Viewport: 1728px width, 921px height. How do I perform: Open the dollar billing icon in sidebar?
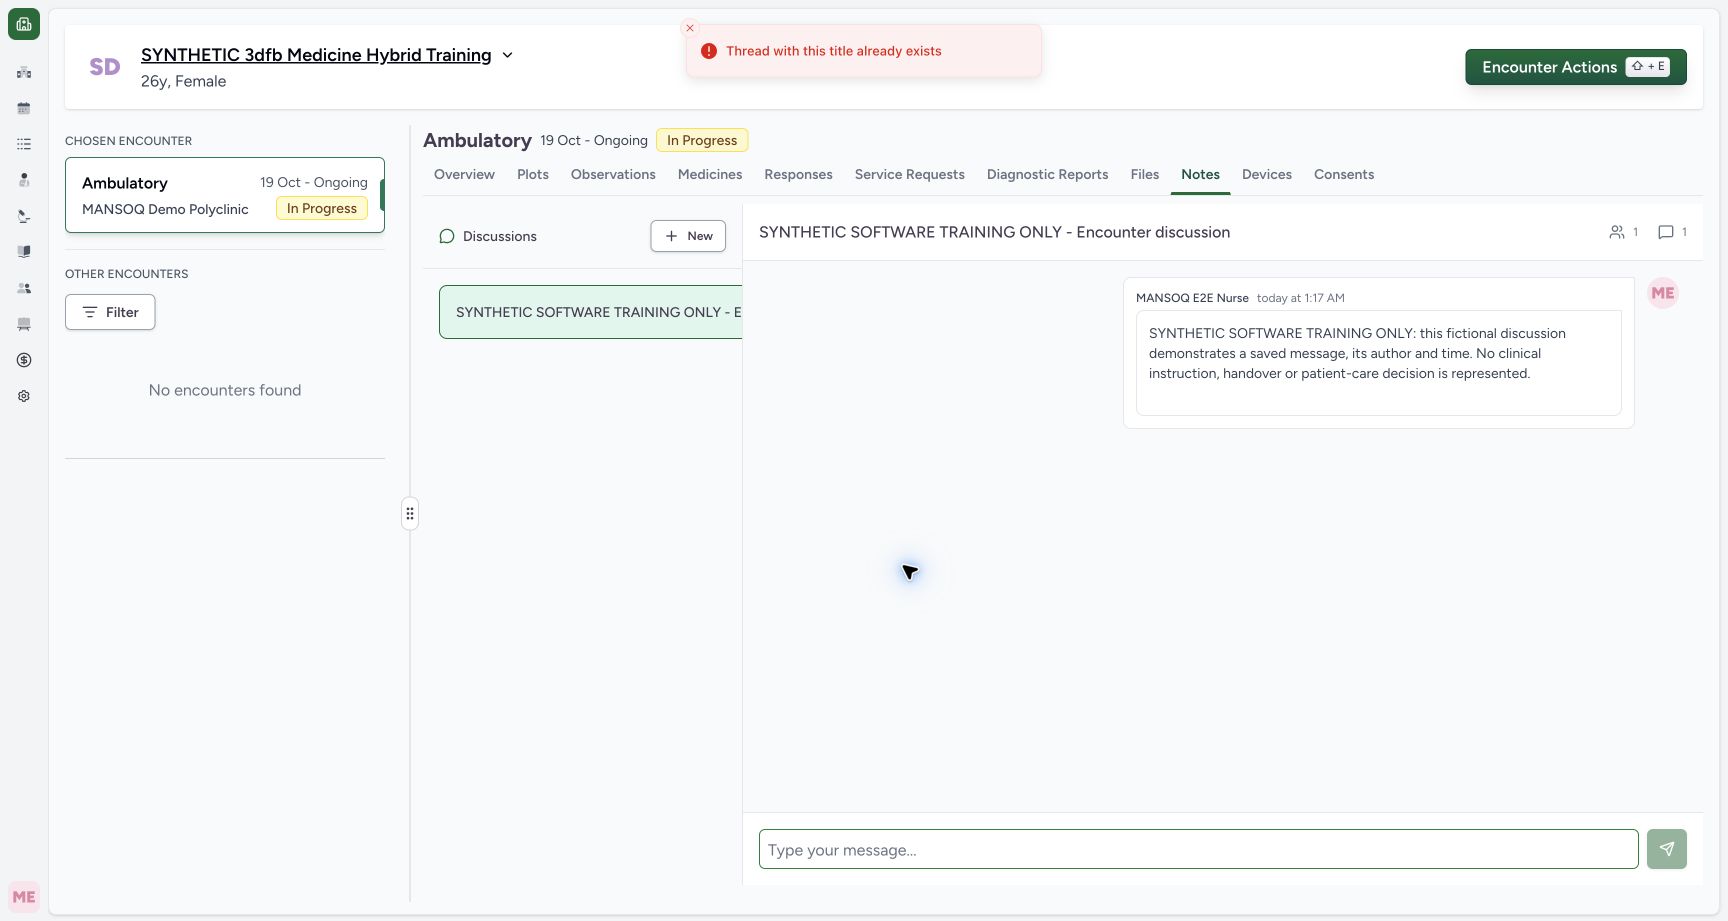coord(24,360)
